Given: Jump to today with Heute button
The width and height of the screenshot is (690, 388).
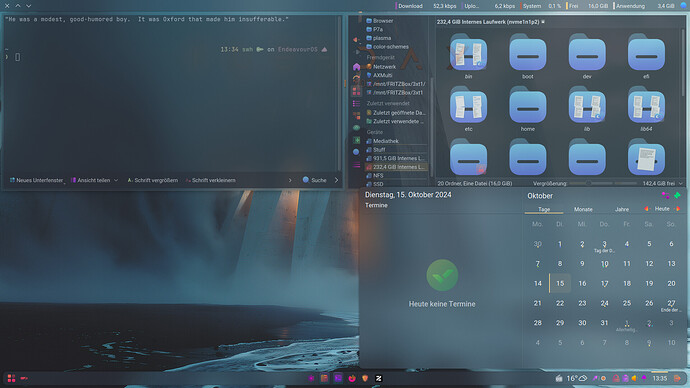Looking at the screenshot, I should click(662, 209).
